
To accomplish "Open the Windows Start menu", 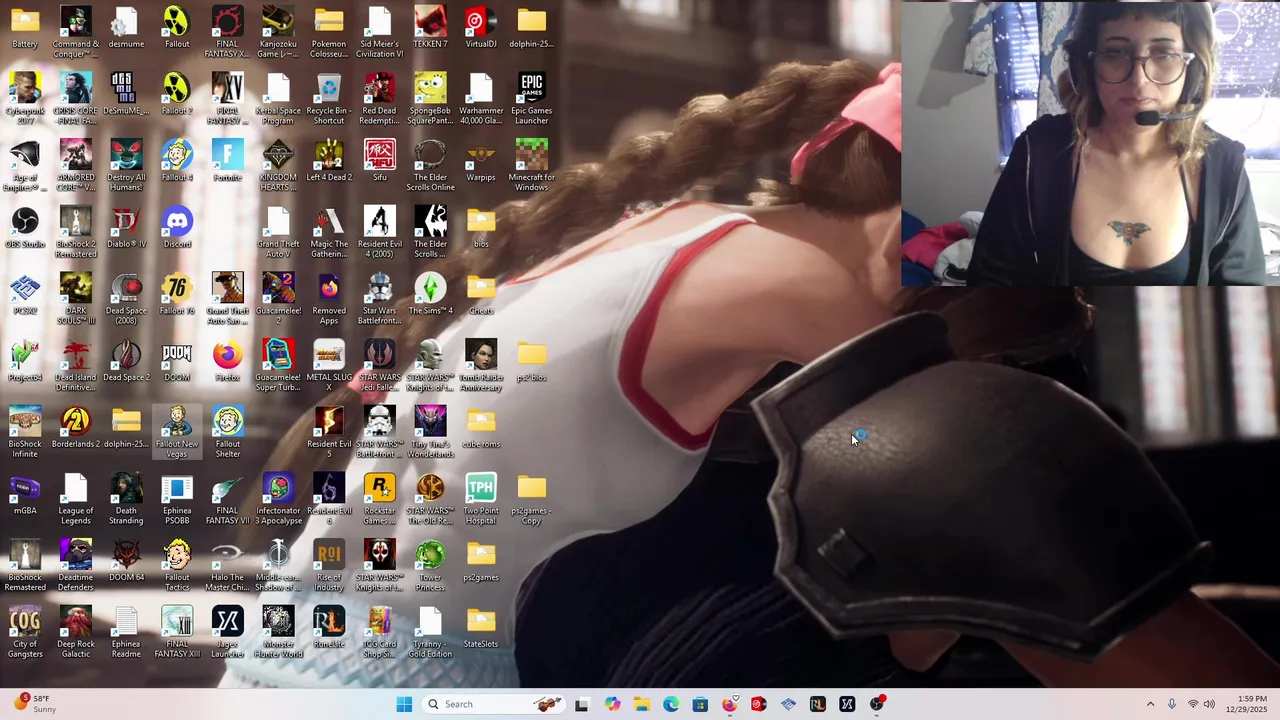I will pos(404,704).
